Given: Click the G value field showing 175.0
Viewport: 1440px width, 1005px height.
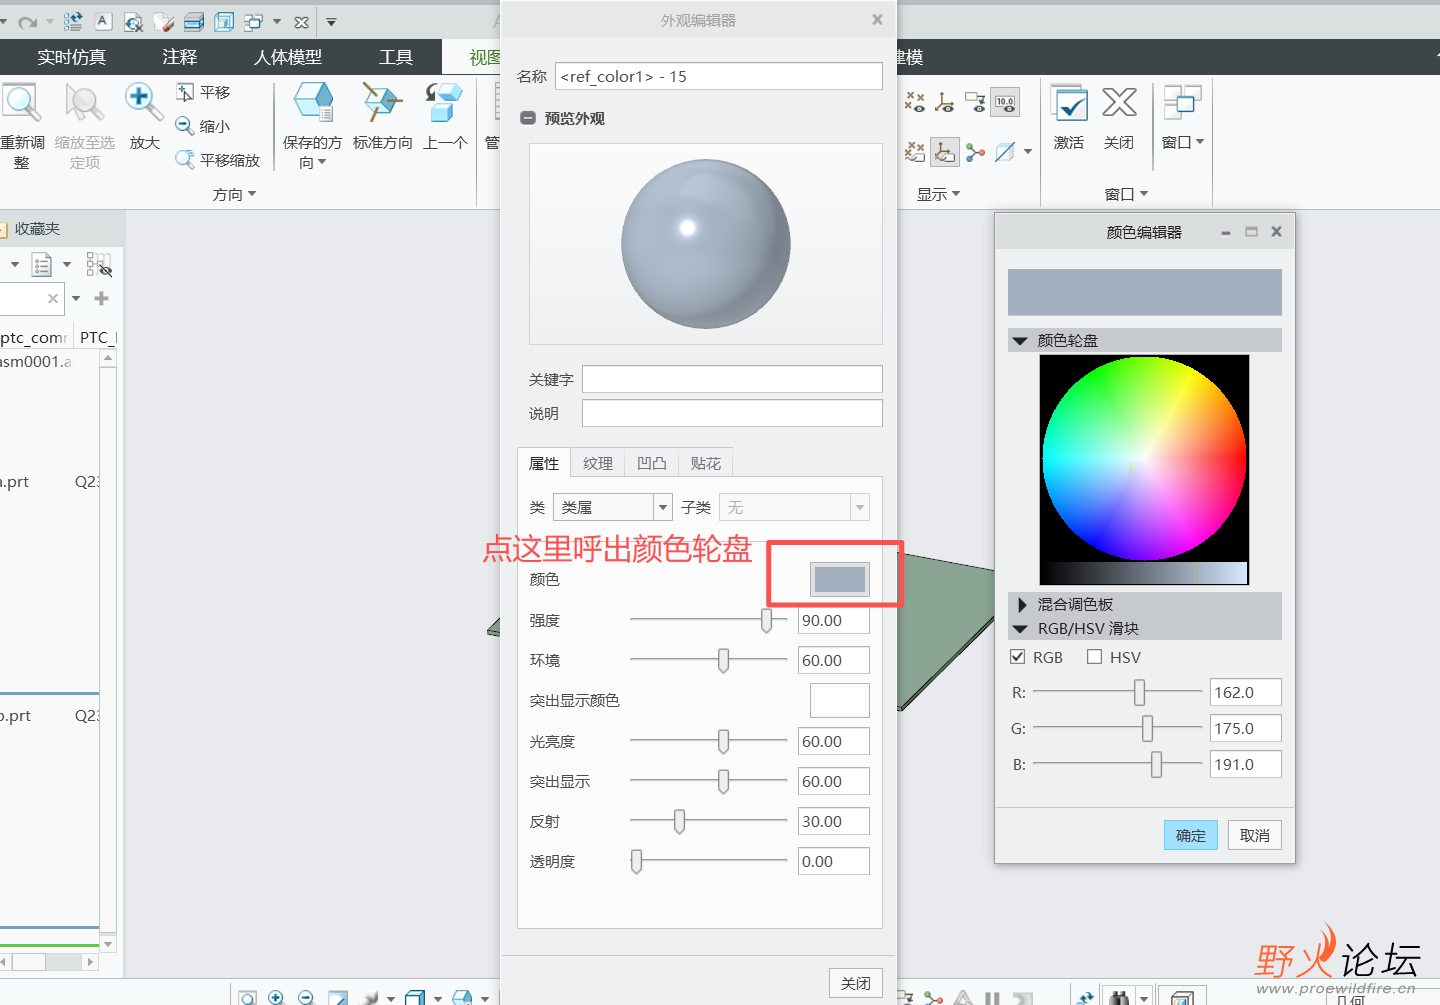Looking at the screenshot, I should pos(1246,728).
